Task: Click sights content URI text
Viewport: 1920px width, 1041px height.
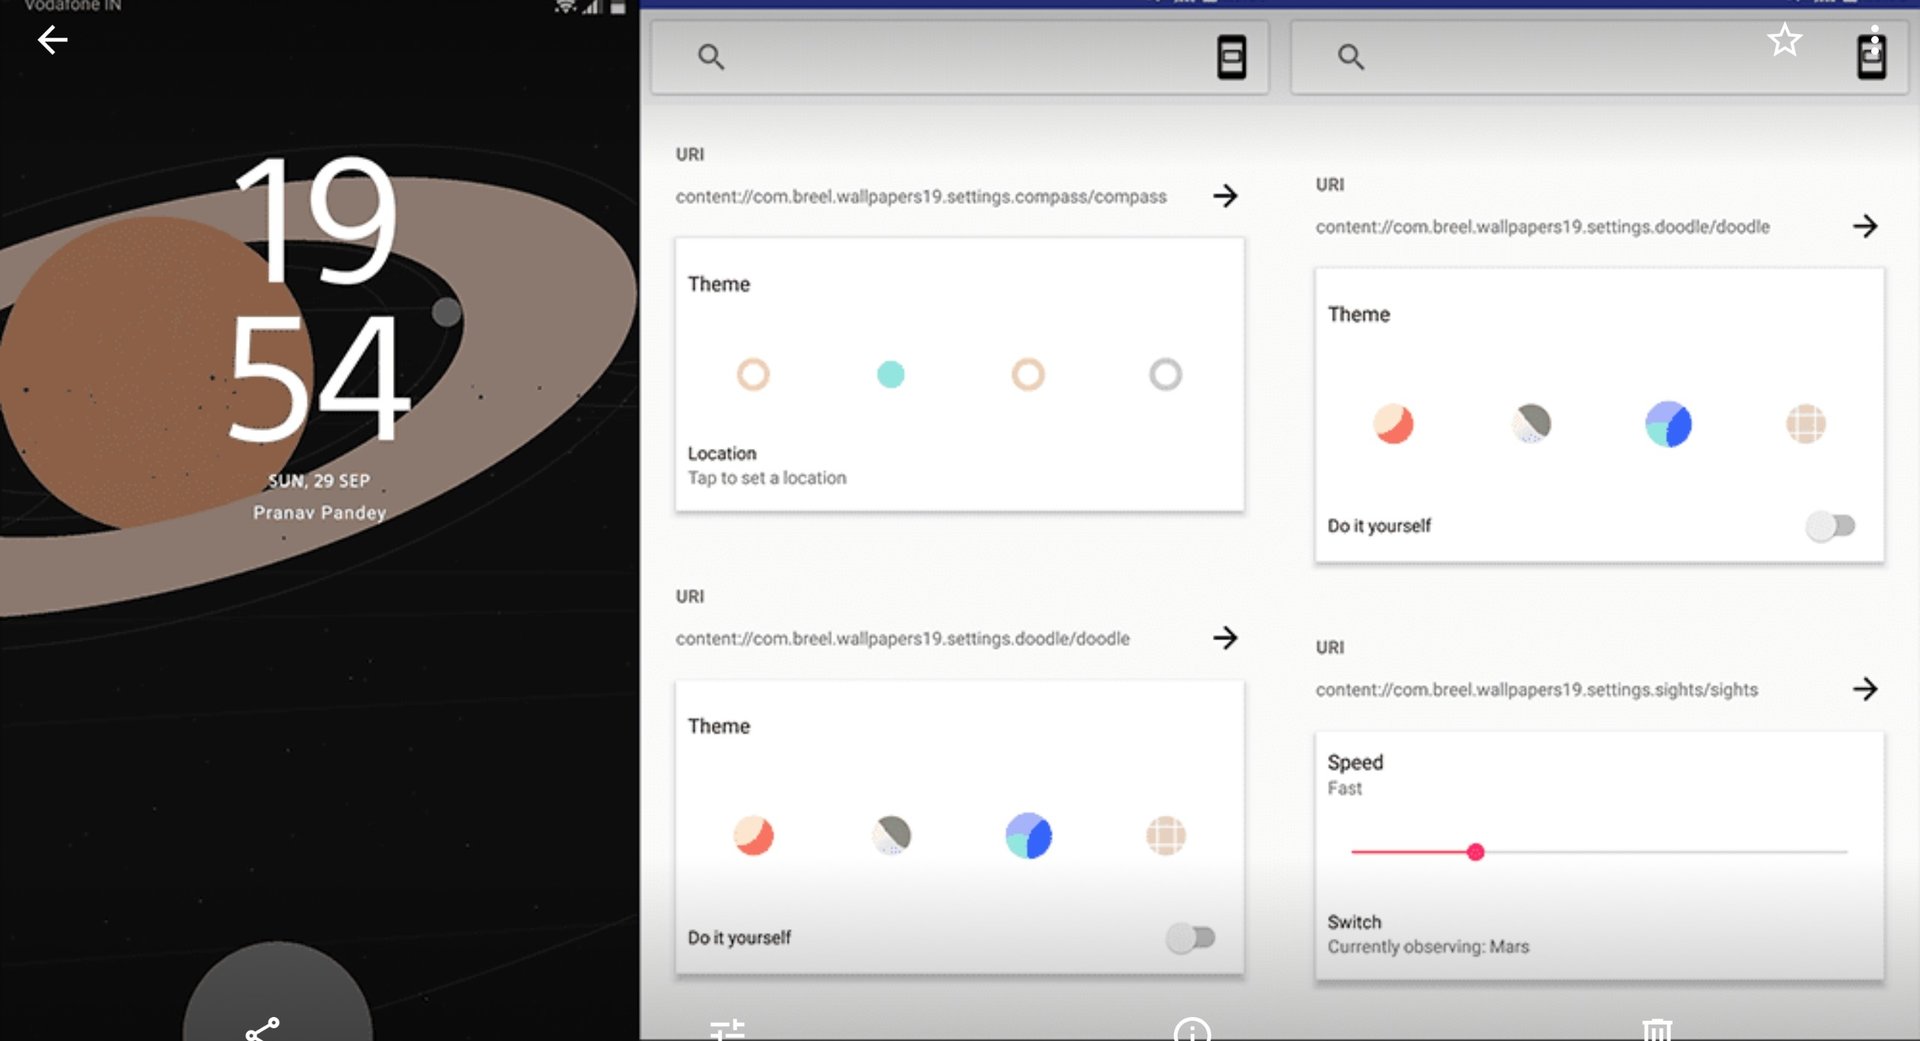Action: tap(1536, 689)
